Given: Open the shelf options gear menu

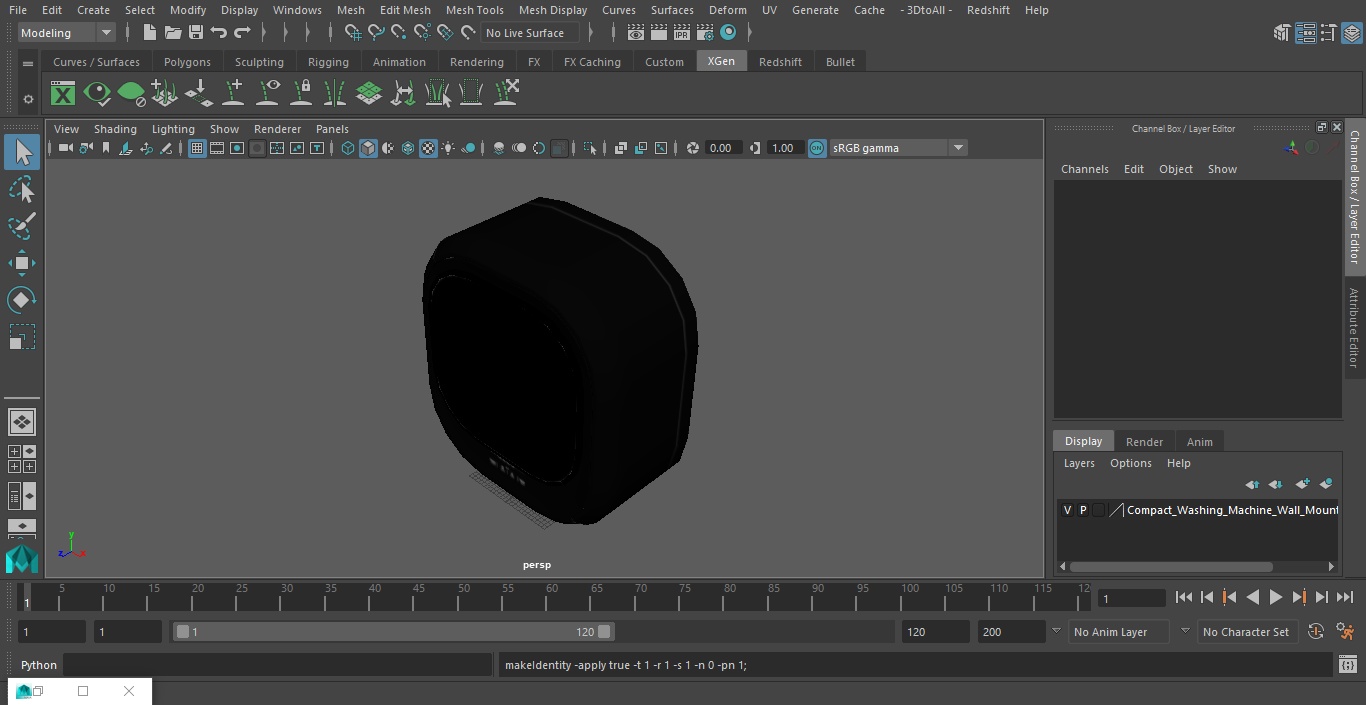Looking at the screenshot, I should tap(28, 99).
